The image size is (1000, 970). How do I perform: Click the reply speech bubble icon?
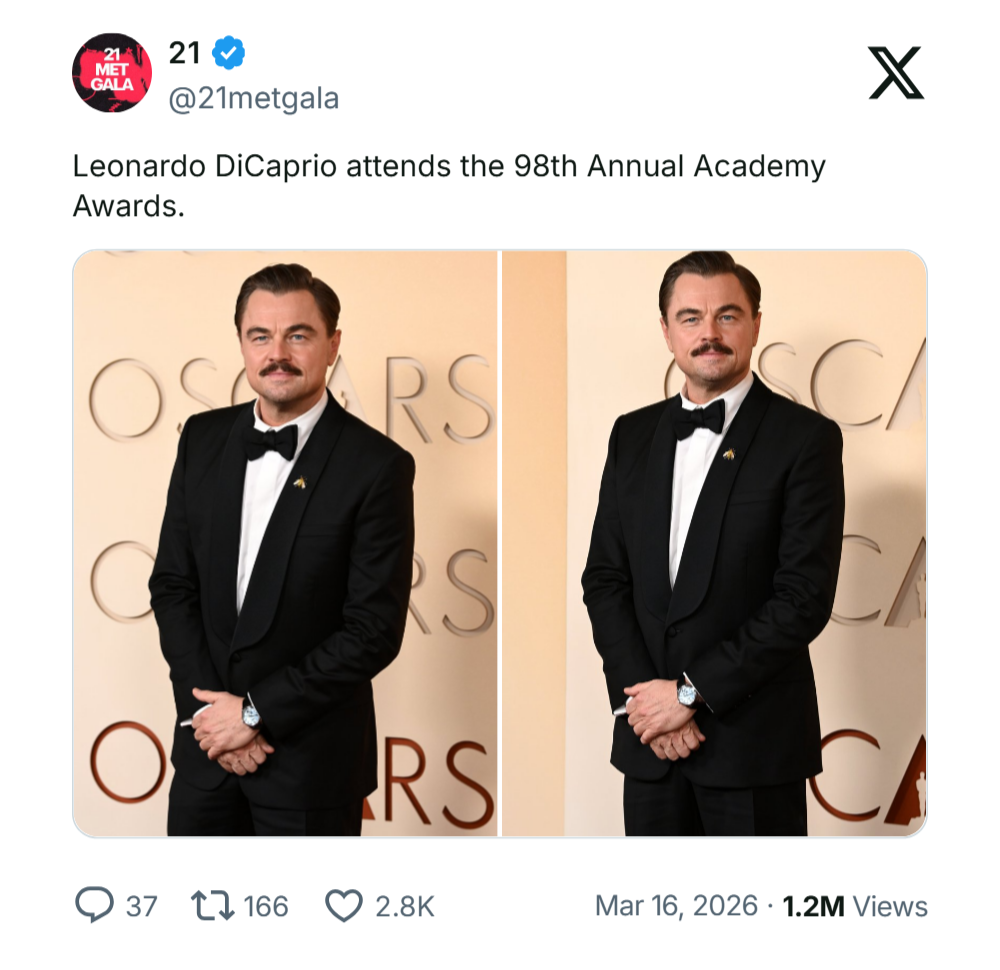92,903
